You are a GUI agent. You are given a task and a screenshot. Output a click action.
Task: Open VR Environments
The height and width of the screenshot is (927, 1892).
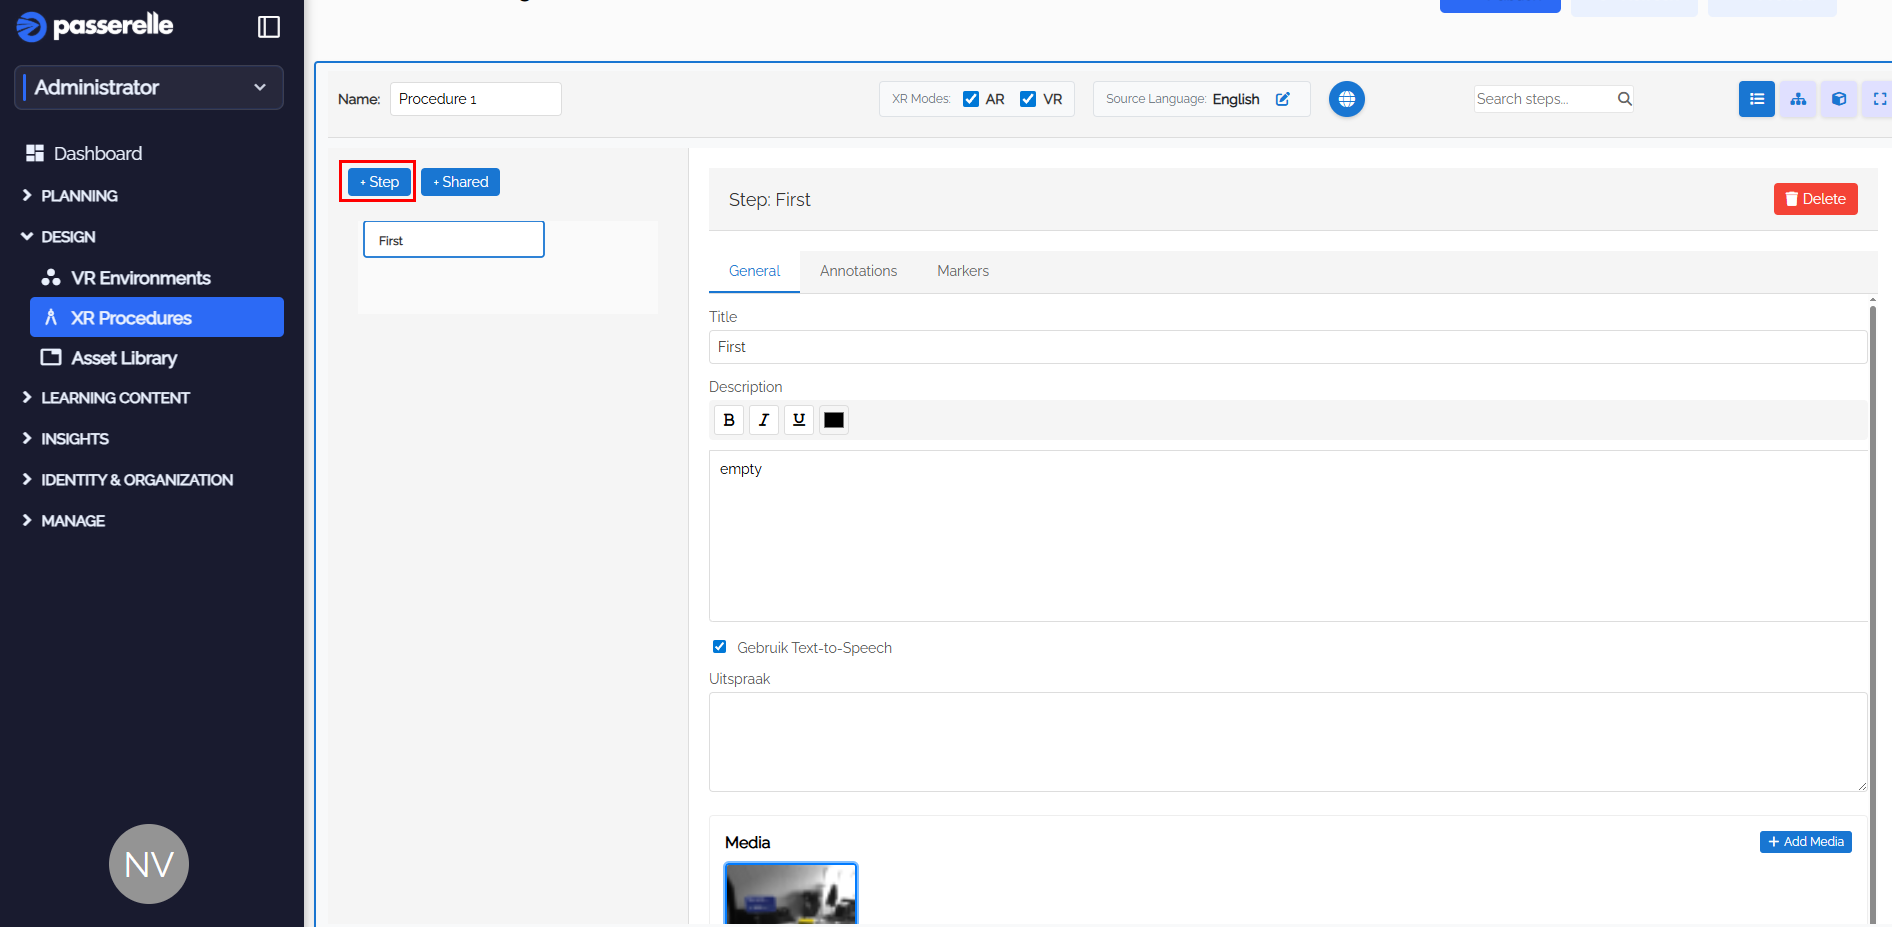coord(141,278)
